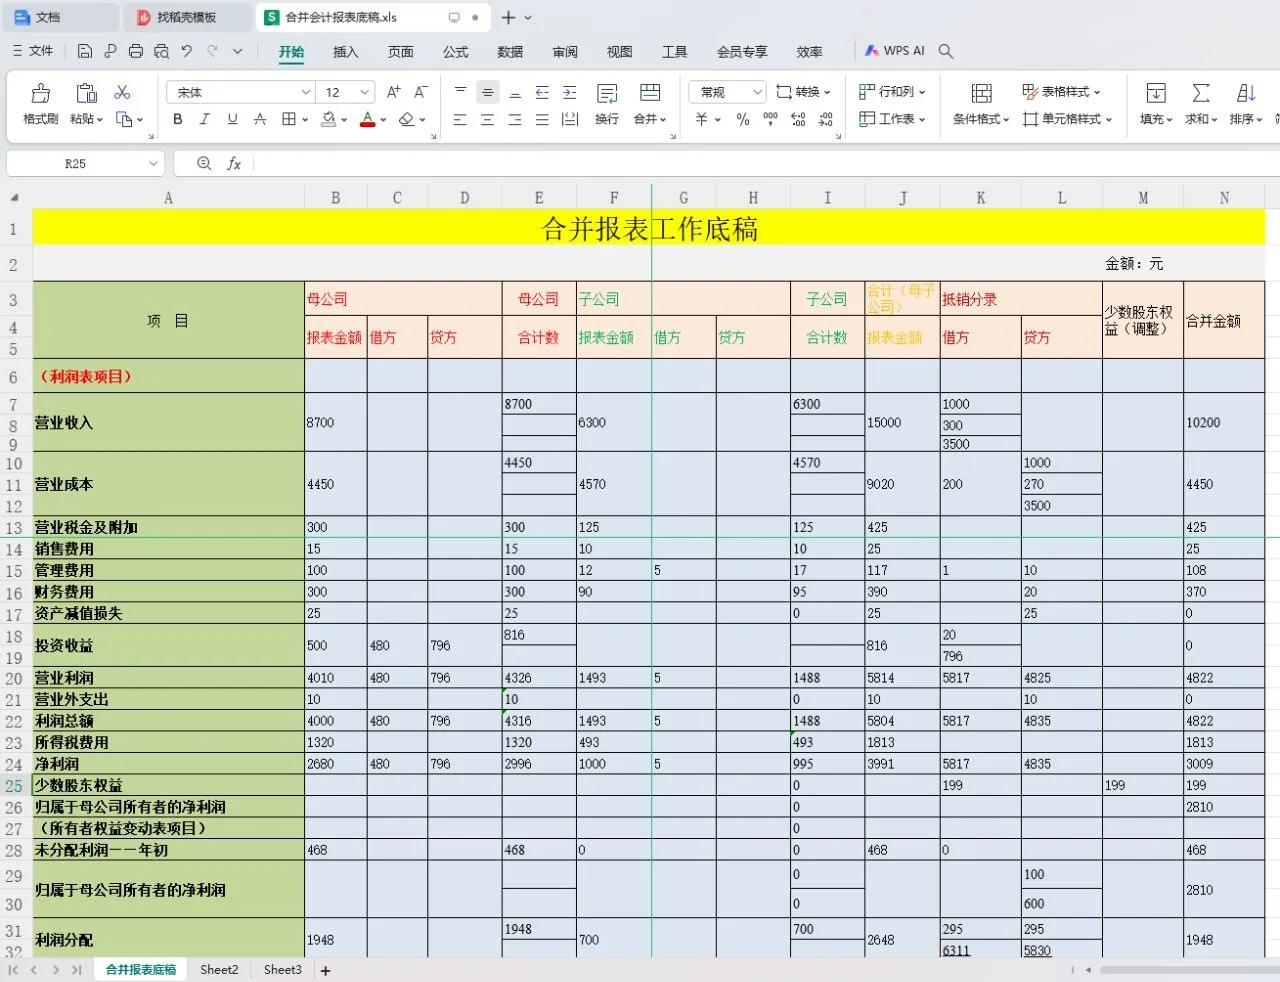
Task: Open Conditional Formatting 条件格式
Action: click(981, 103)
